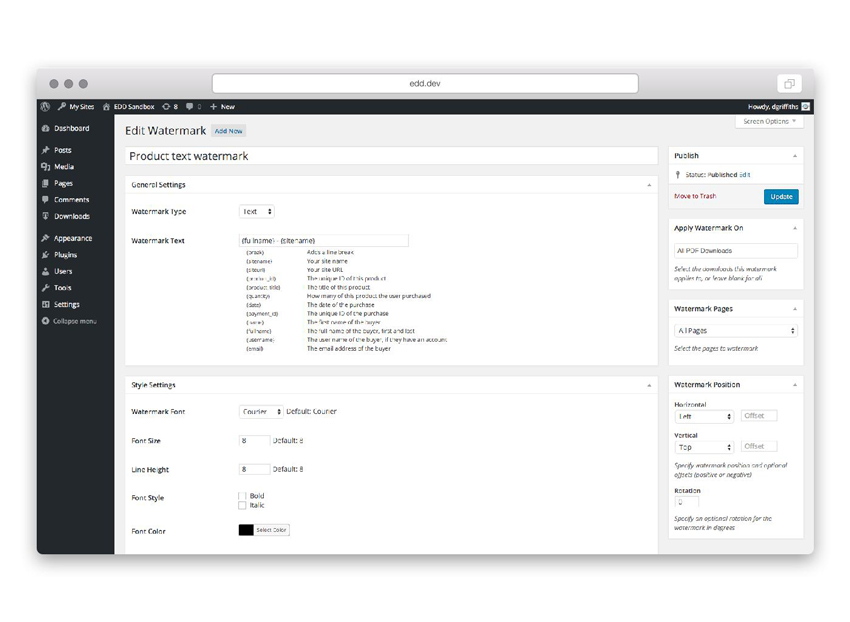Screen dimensions: 850x622
Task: Click the Downloads sidebar icon
Action: (x=47, y=216)
